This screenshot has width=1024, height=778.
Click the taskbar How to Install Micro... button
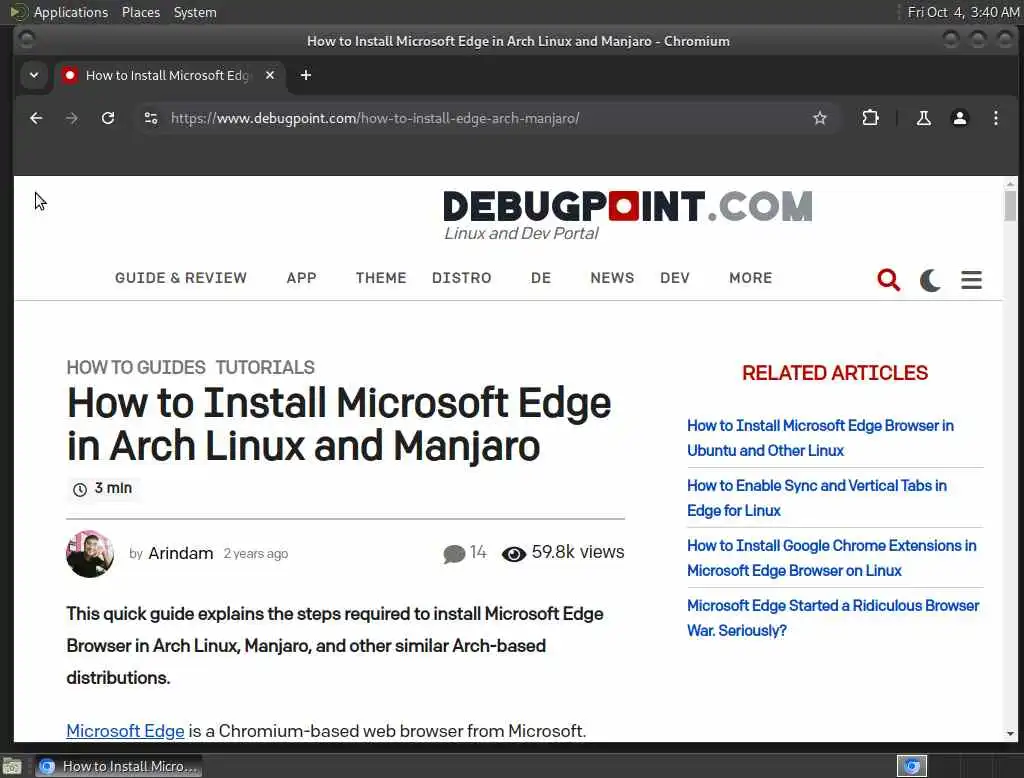pos(118,766)
